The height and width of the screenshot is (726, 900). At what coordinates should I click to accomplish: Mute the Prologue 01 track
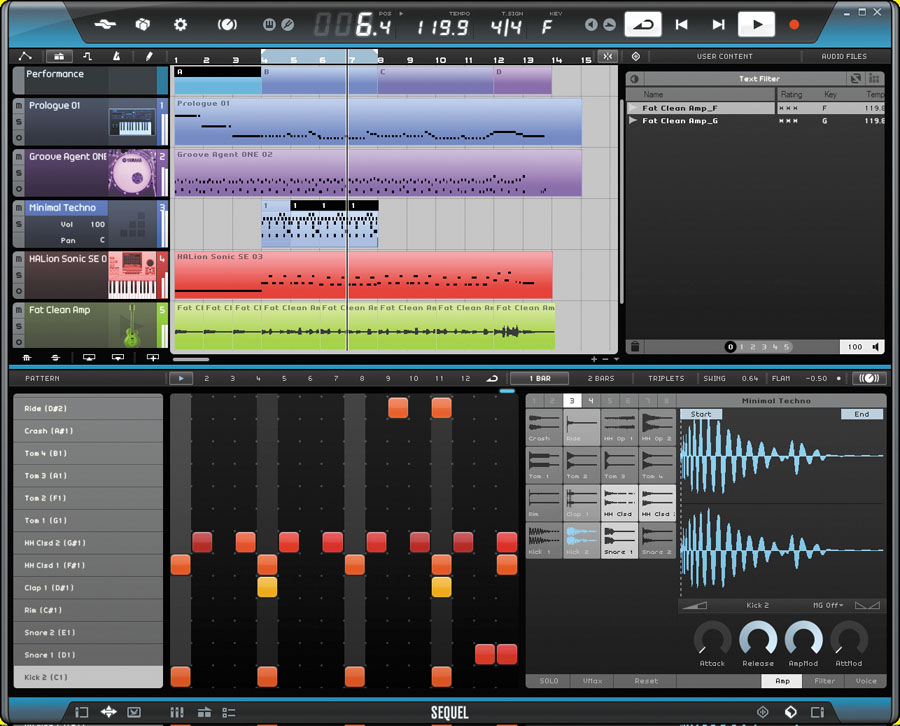[x=19, y=106]
